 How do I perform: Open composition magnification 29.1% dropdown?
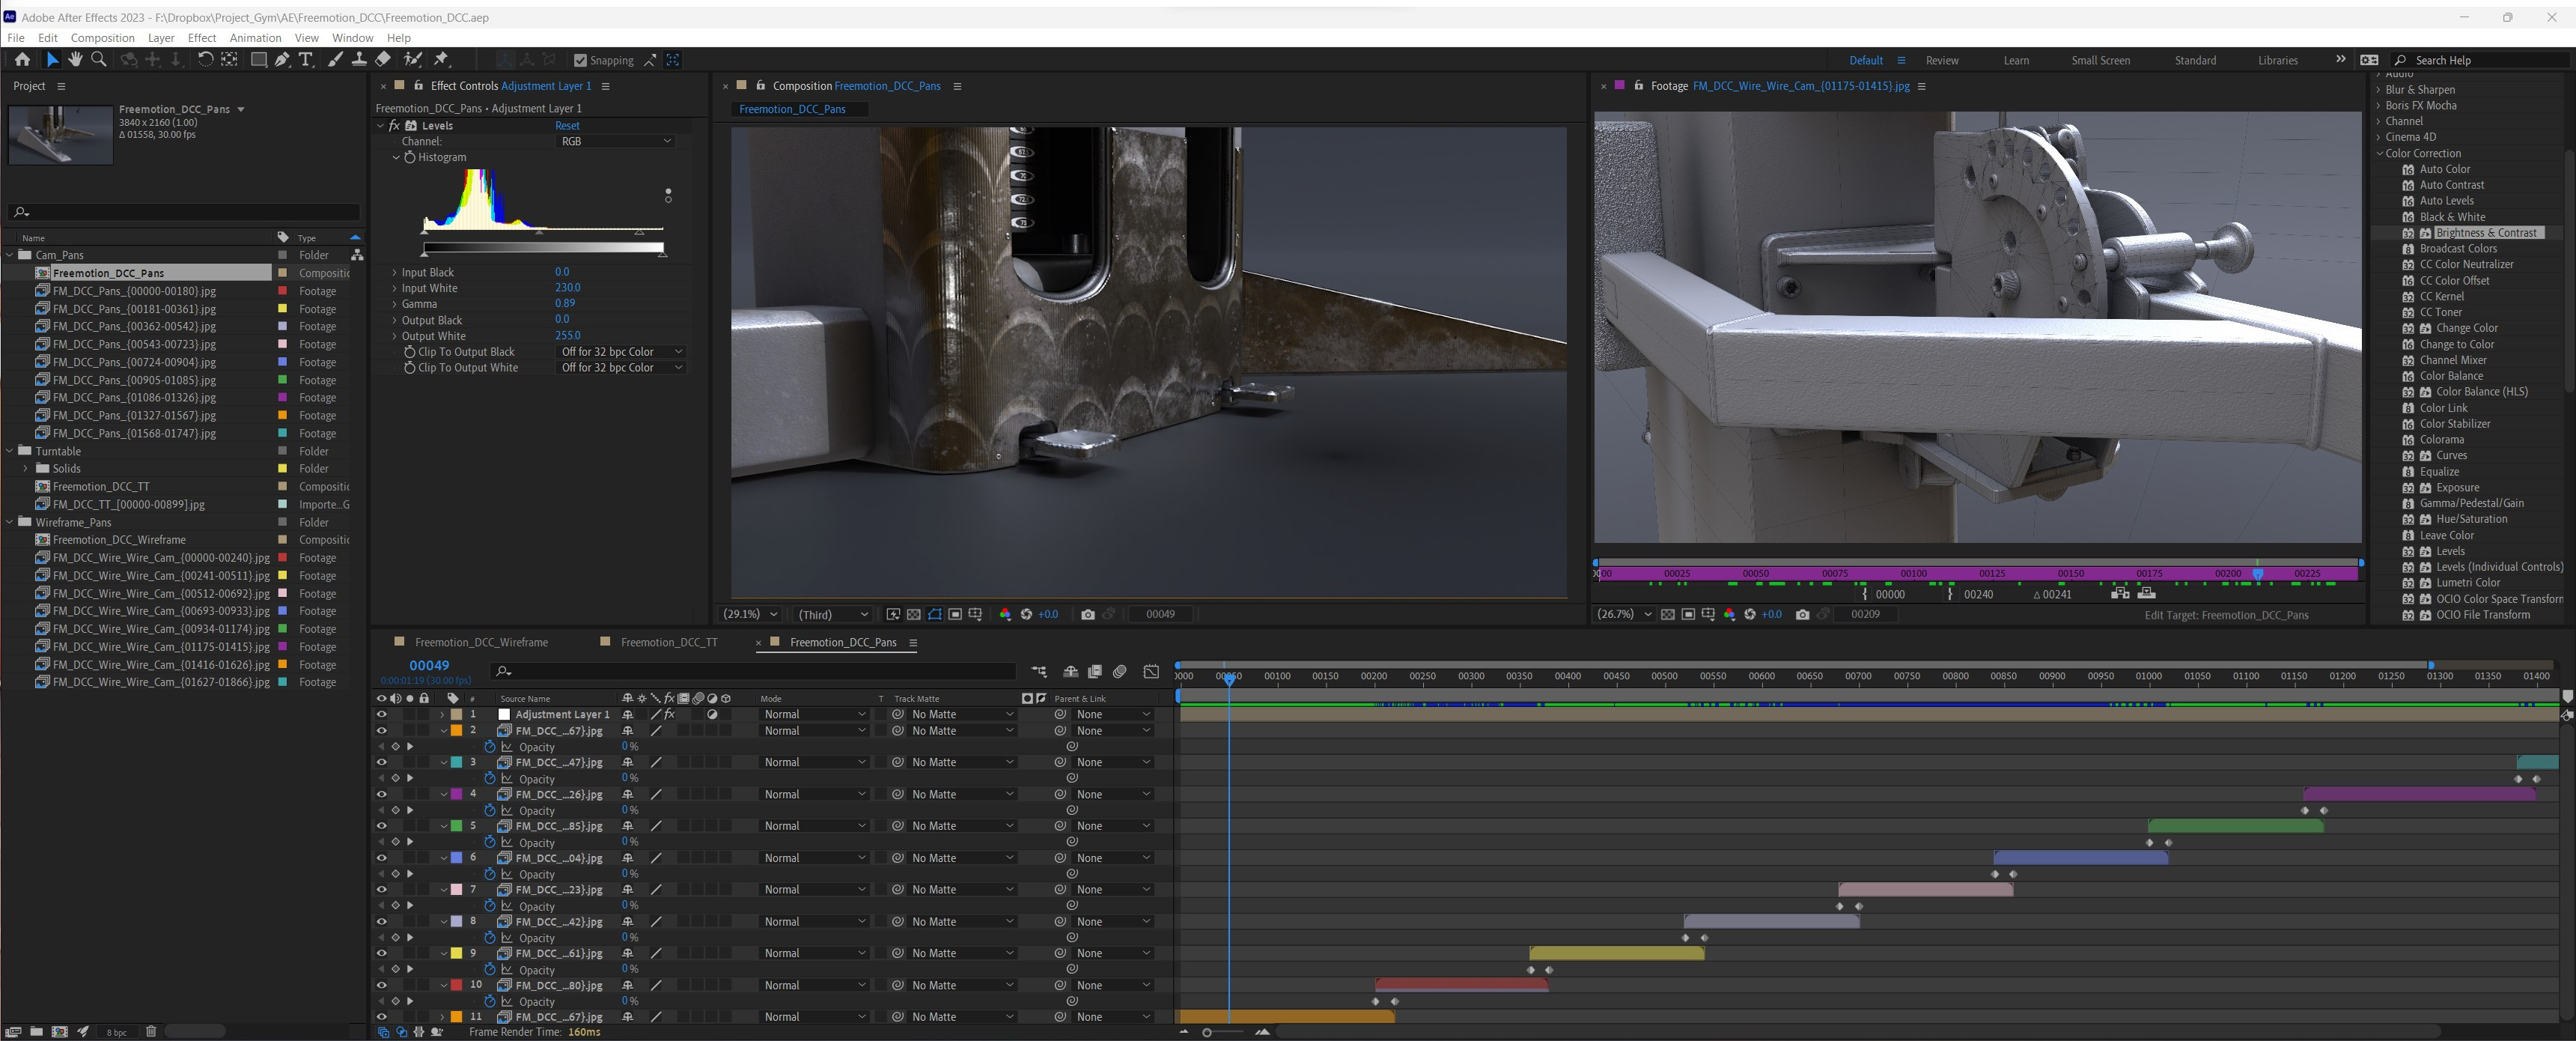pos(751,614)
